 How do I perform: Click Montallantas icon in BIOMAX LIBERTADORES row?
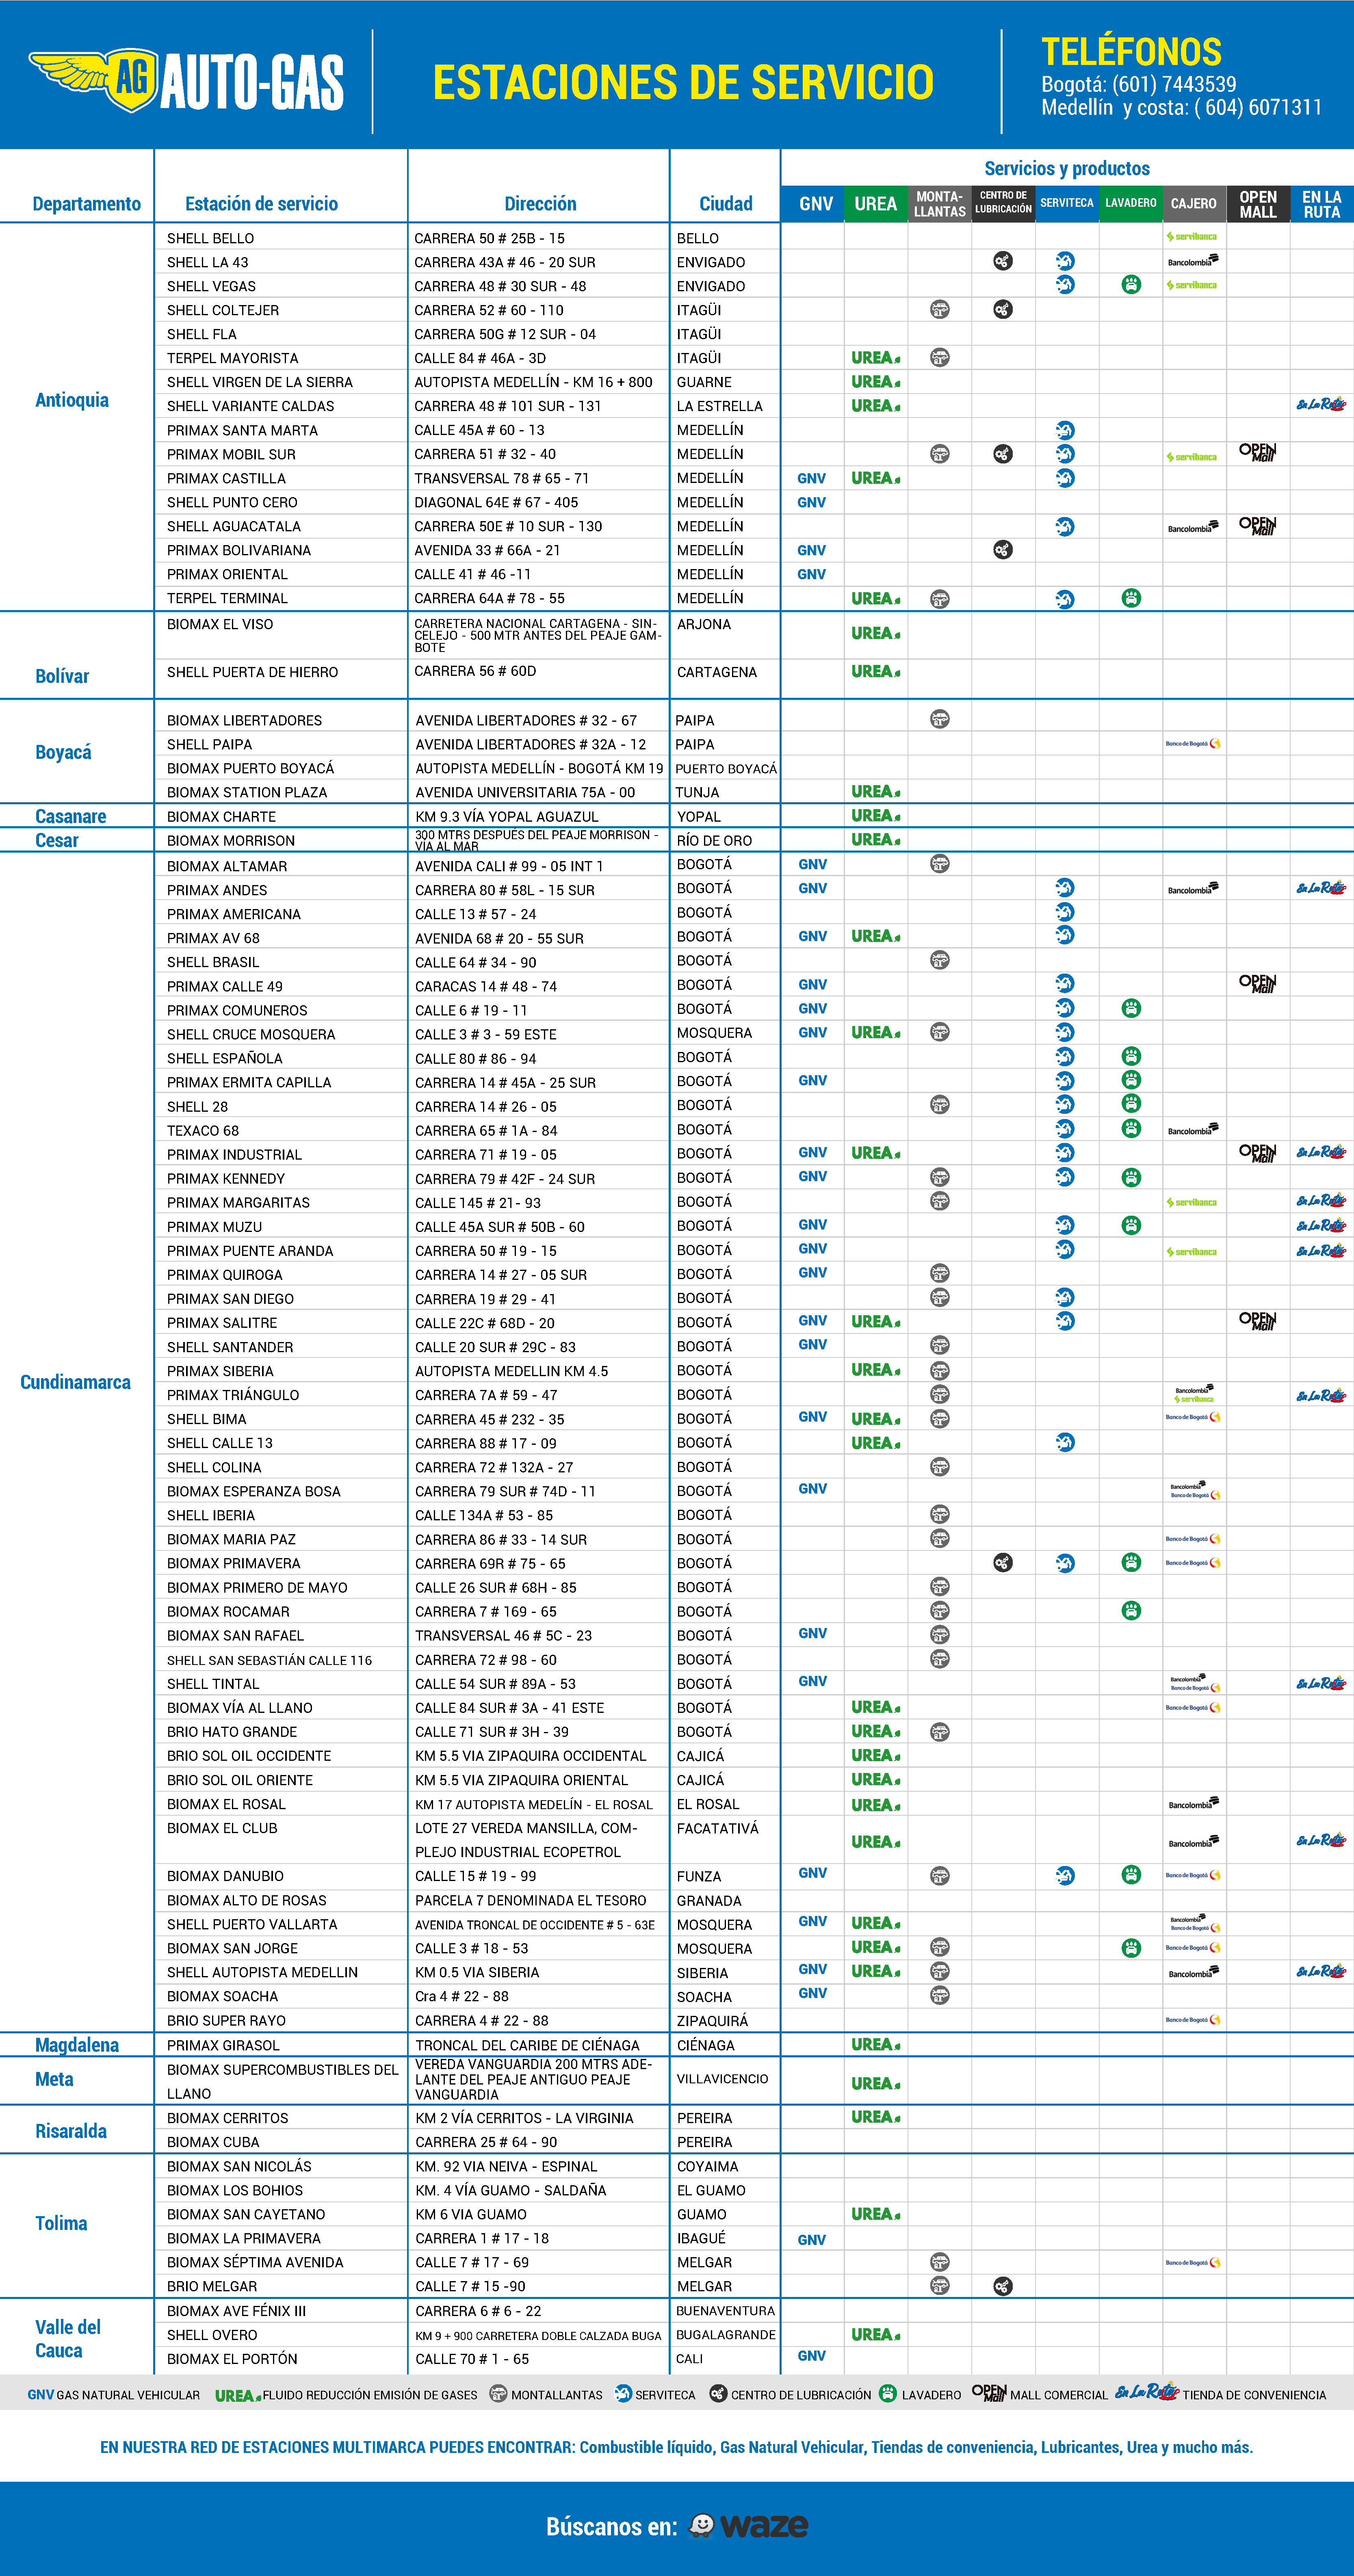tap(939, 719)
